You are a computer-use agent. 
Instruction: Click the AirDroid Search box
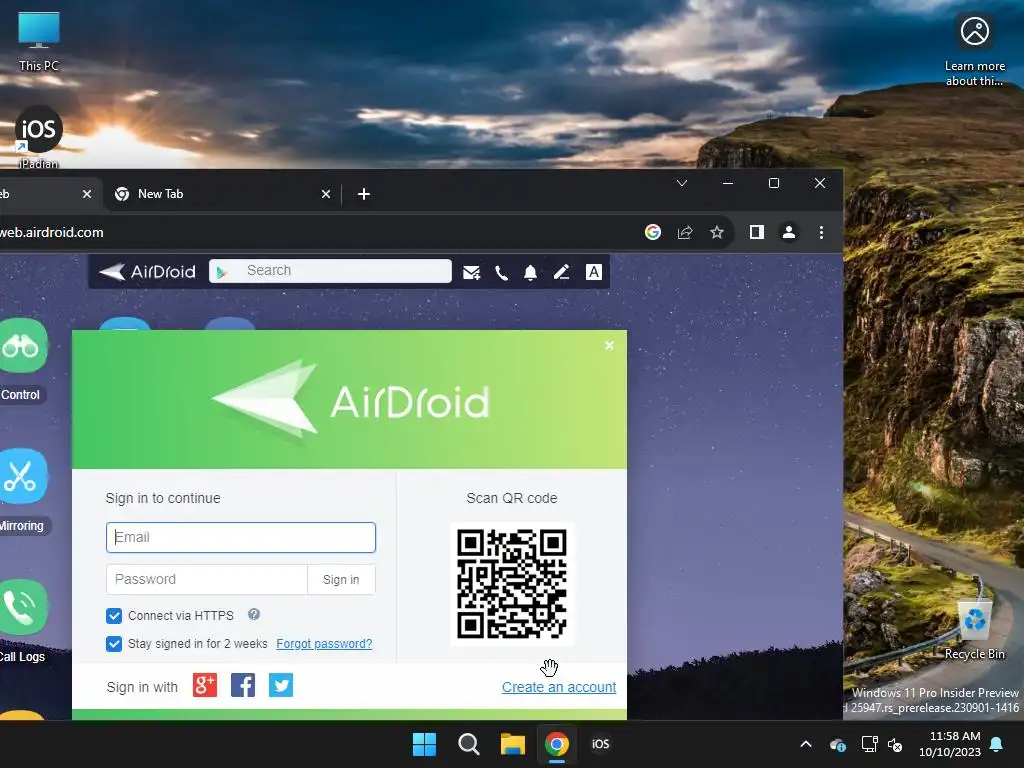(330, 271)
